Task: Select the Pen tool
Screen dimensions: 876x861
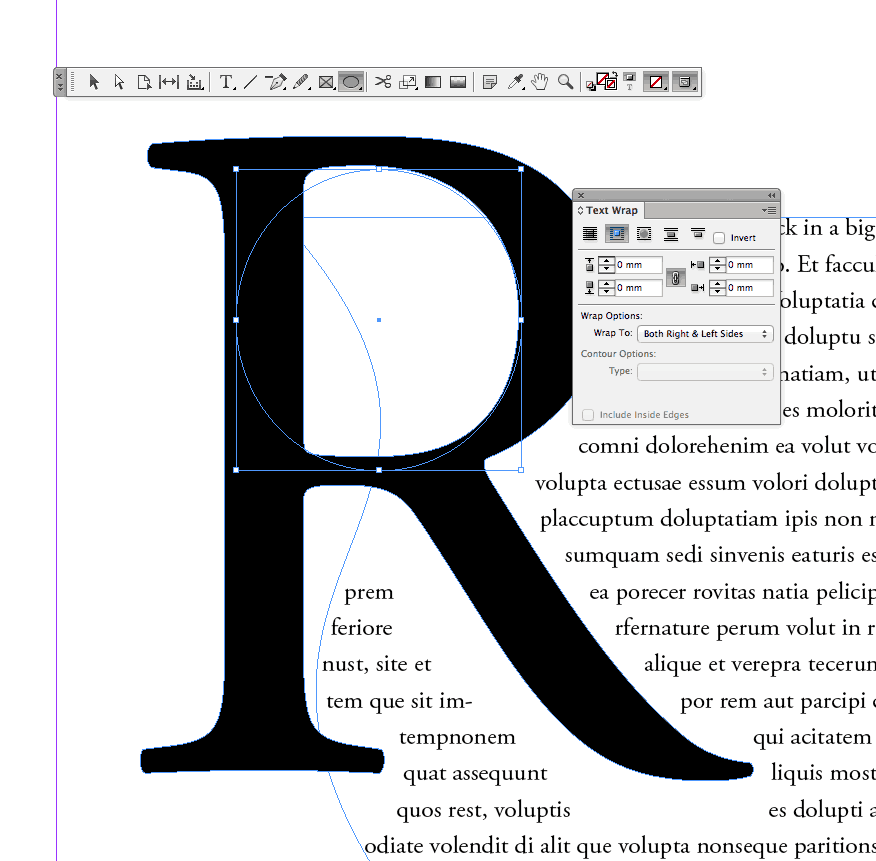Action: click(x=277, y=82)
